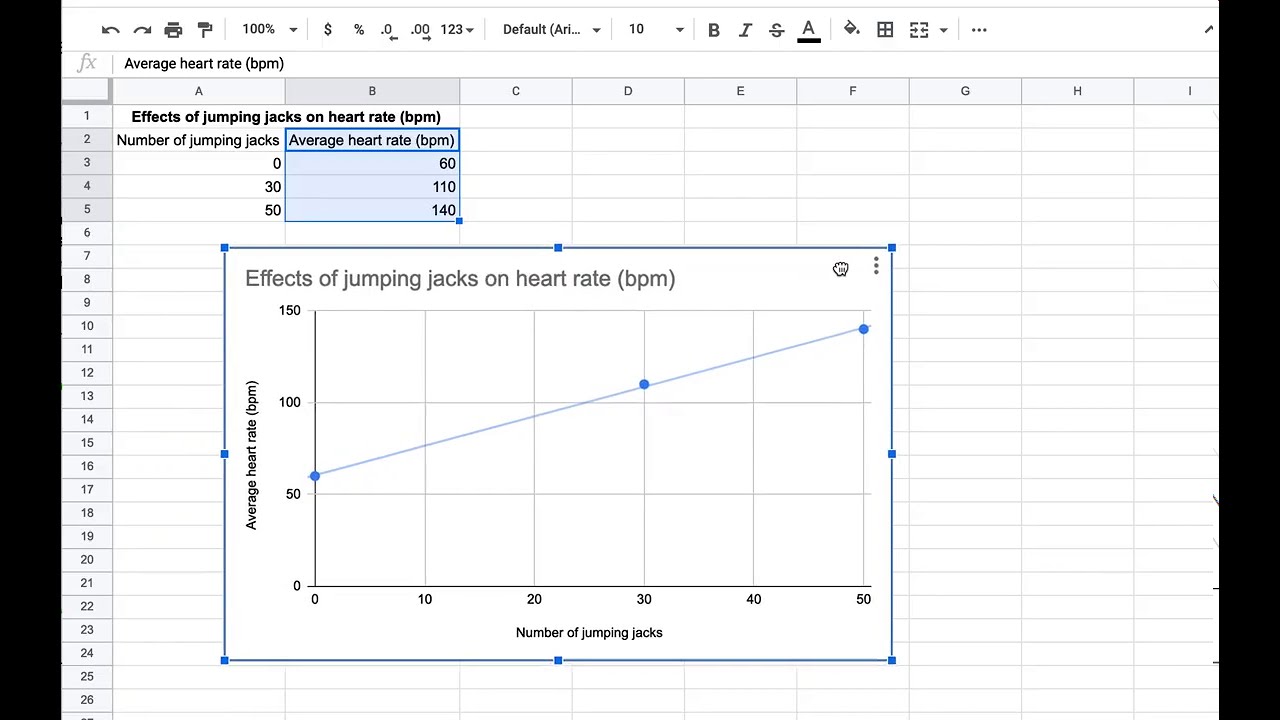Viewport: 1280px width, 720px height.
Task: Click the chart's bottom-middle resize handle
Action: [558, 660]
